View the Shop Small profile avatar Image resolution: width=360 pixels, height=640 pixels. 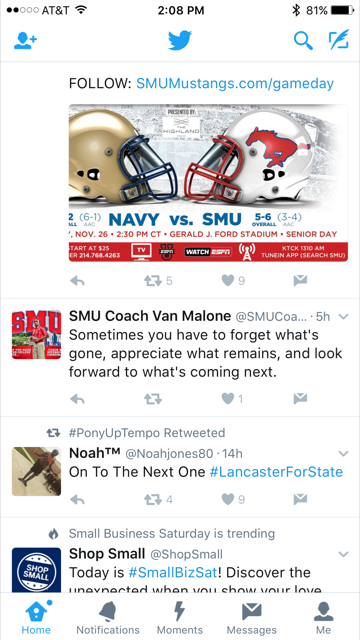36,570
